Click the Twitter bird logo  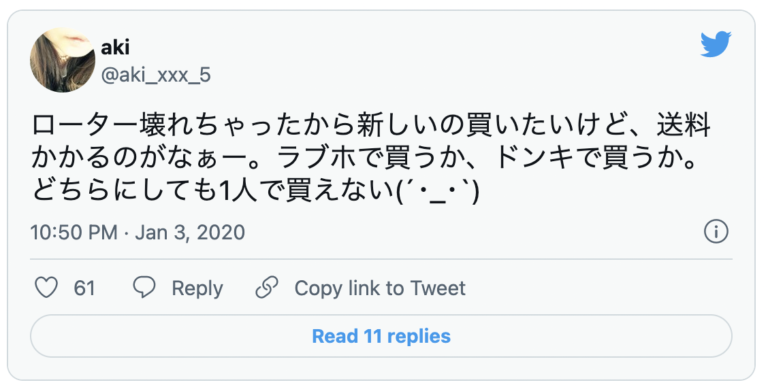point(716,44)
